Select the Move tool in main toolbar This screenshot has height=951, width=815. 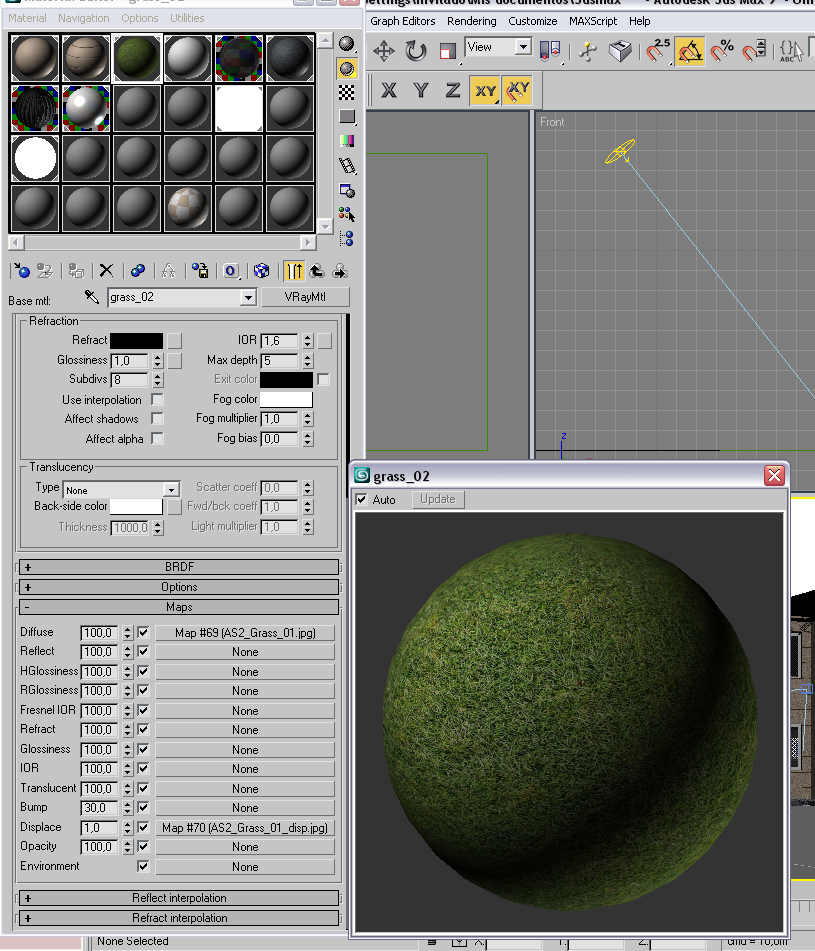click(384, 51)
